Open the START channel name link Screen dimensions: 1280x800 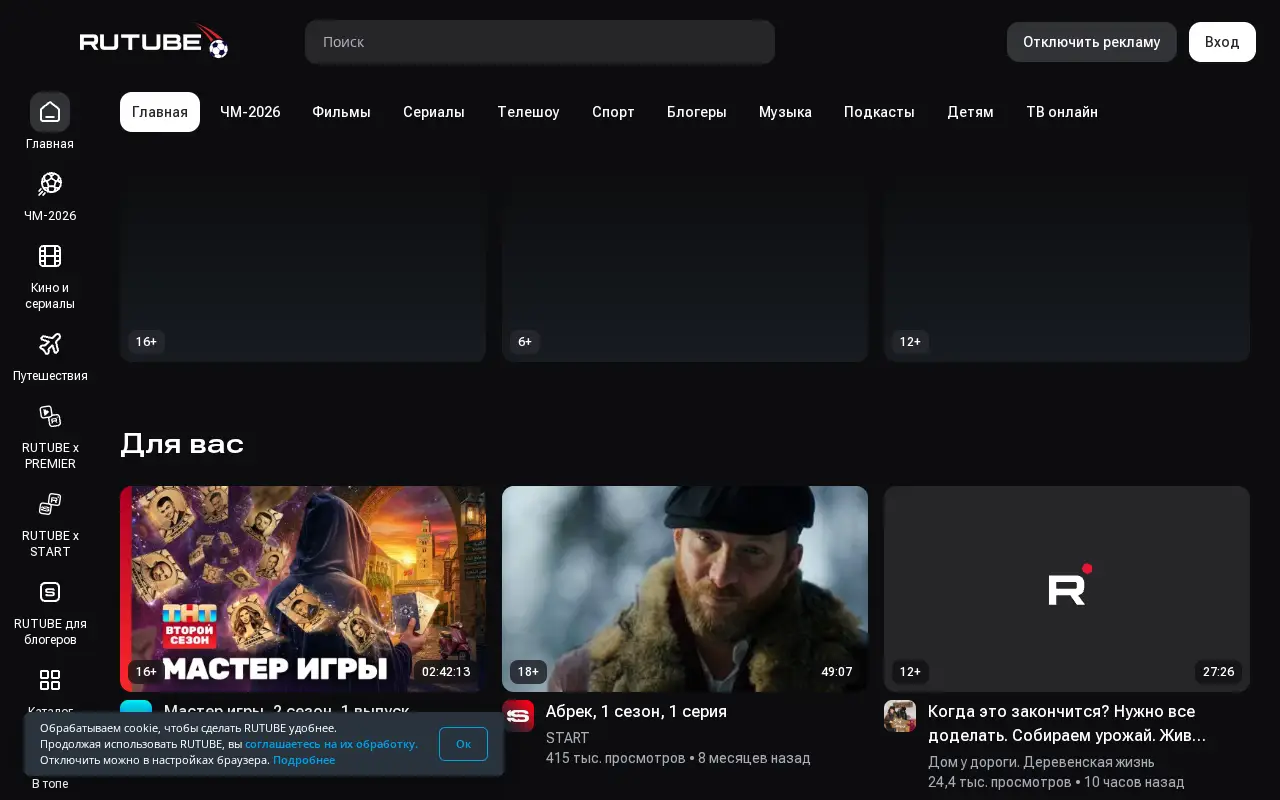click(x=568, y=738)
